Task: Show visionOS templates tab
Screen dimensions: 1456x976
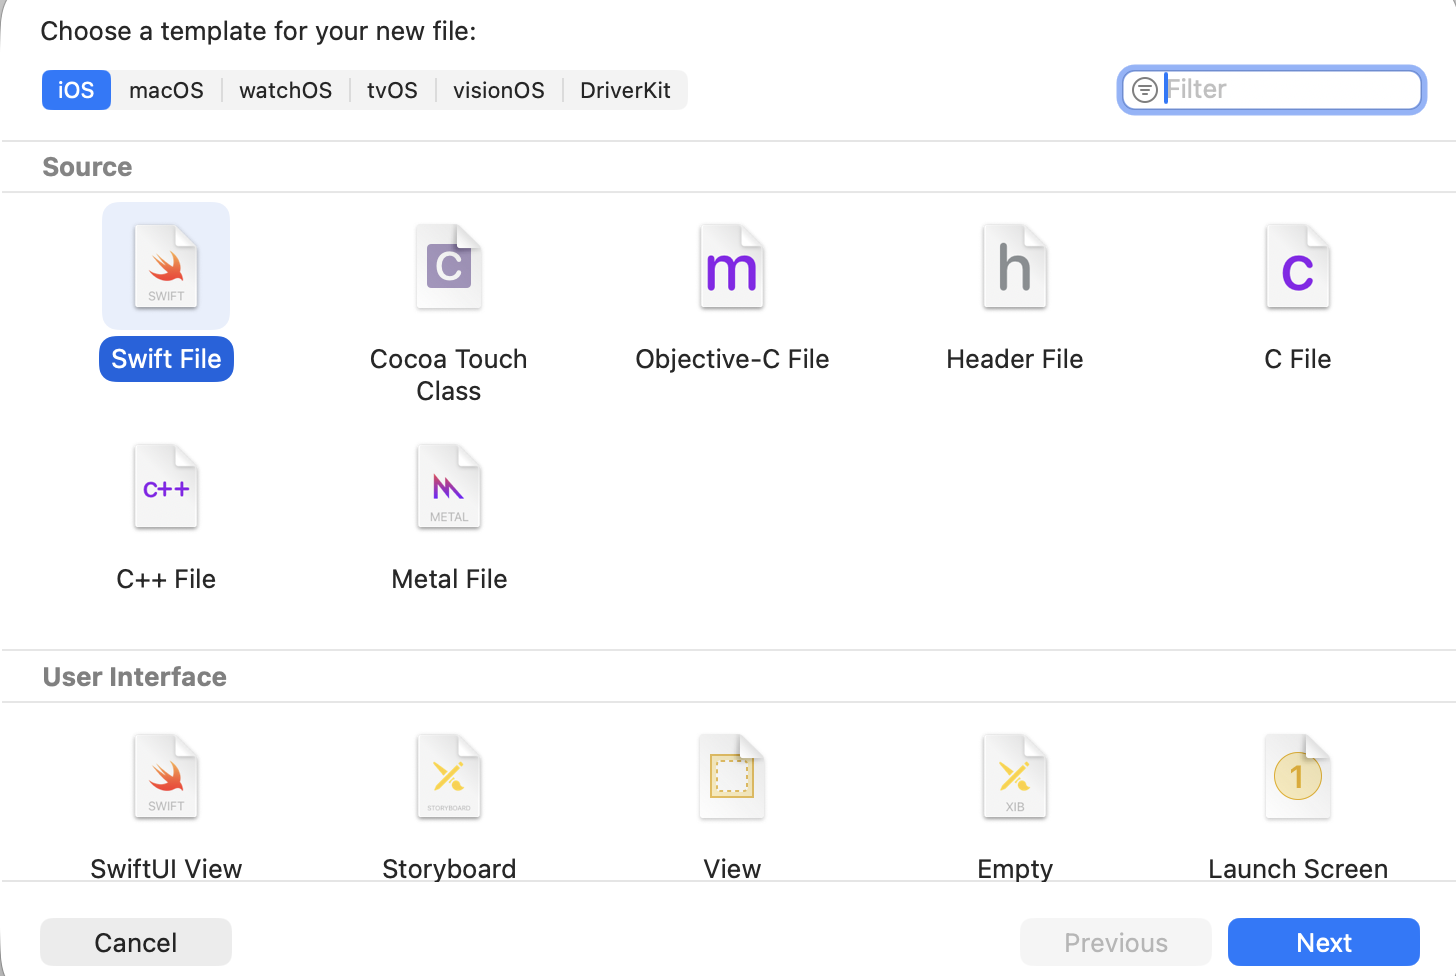Action: pos(499,90)
